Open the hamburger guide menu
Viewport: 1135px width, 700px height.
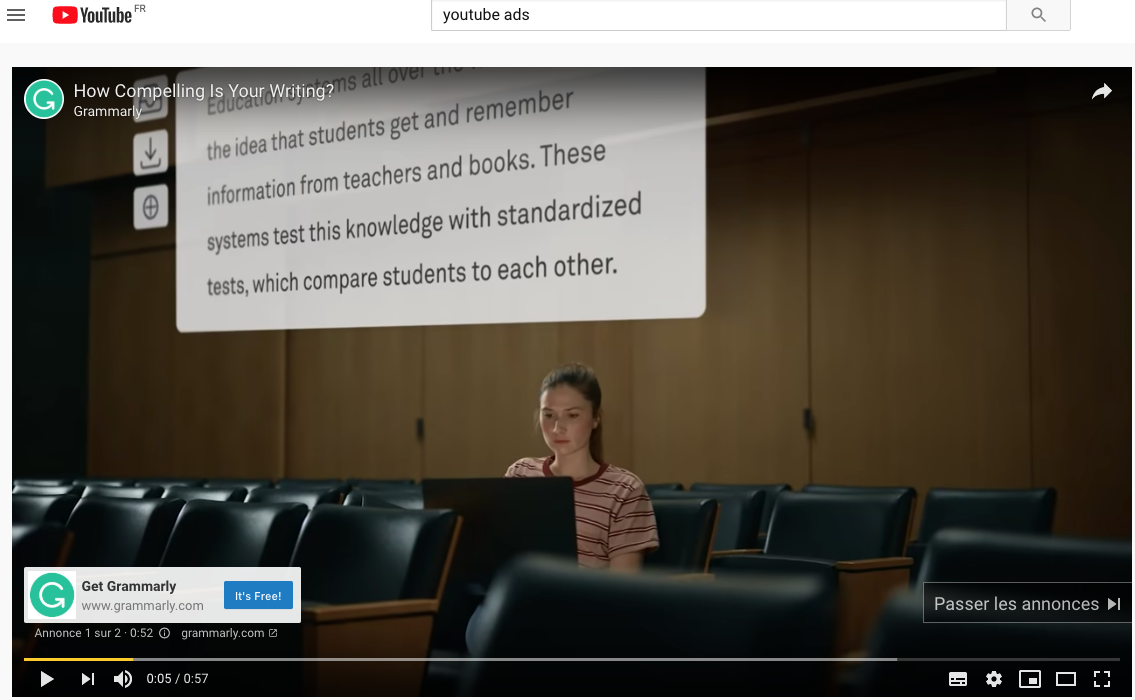(16, 15)
